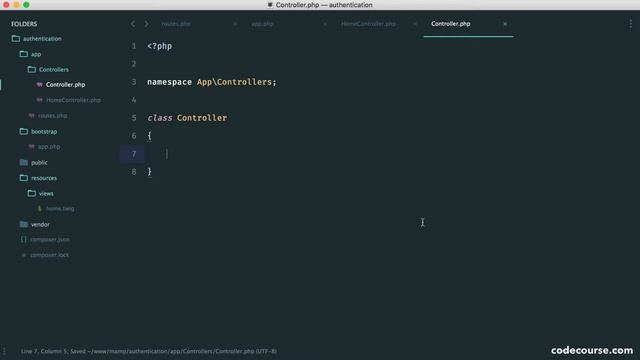
Task: Click the namespace keyword in the code
Action: coord(169,82)
